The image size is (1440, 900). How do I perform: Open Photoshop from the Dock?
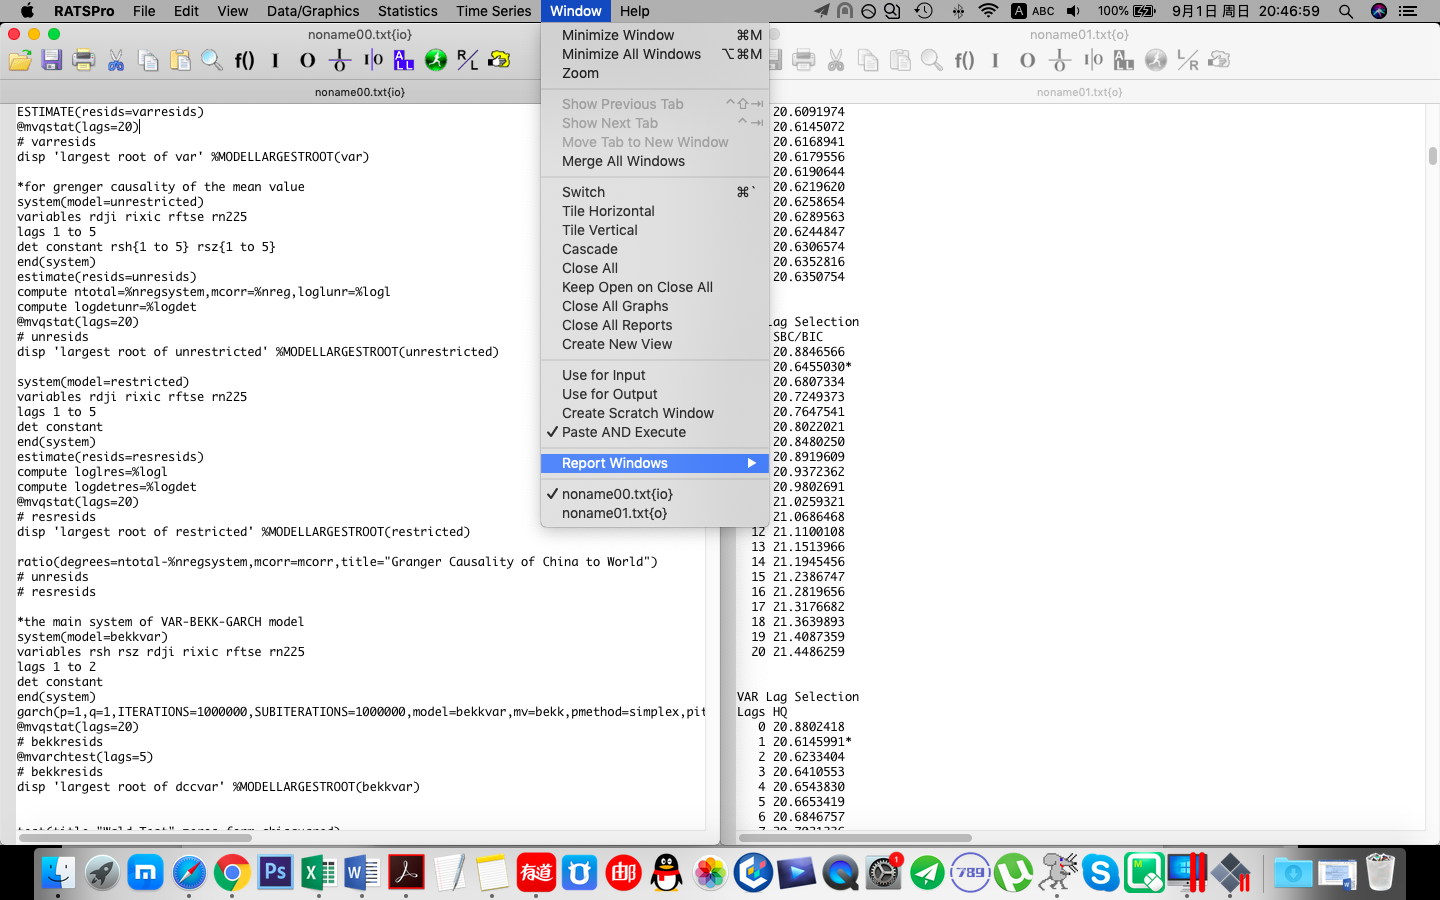click(x=275, y=873)
